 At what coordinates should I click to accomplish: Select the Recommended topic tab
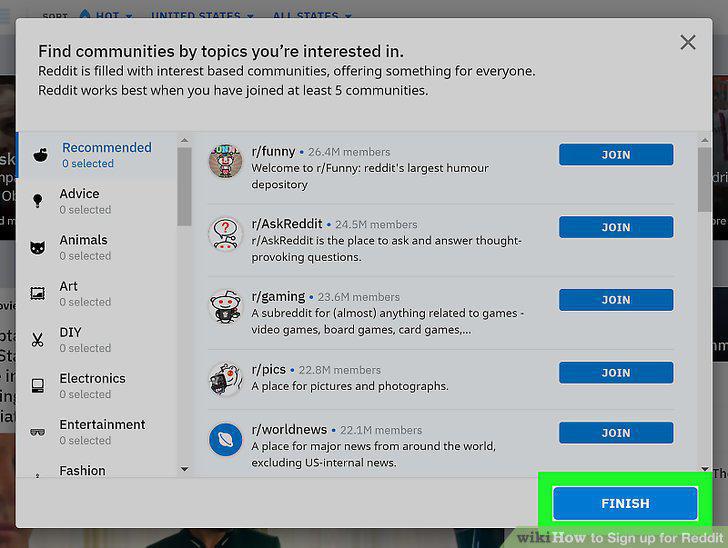pos(97,155)
